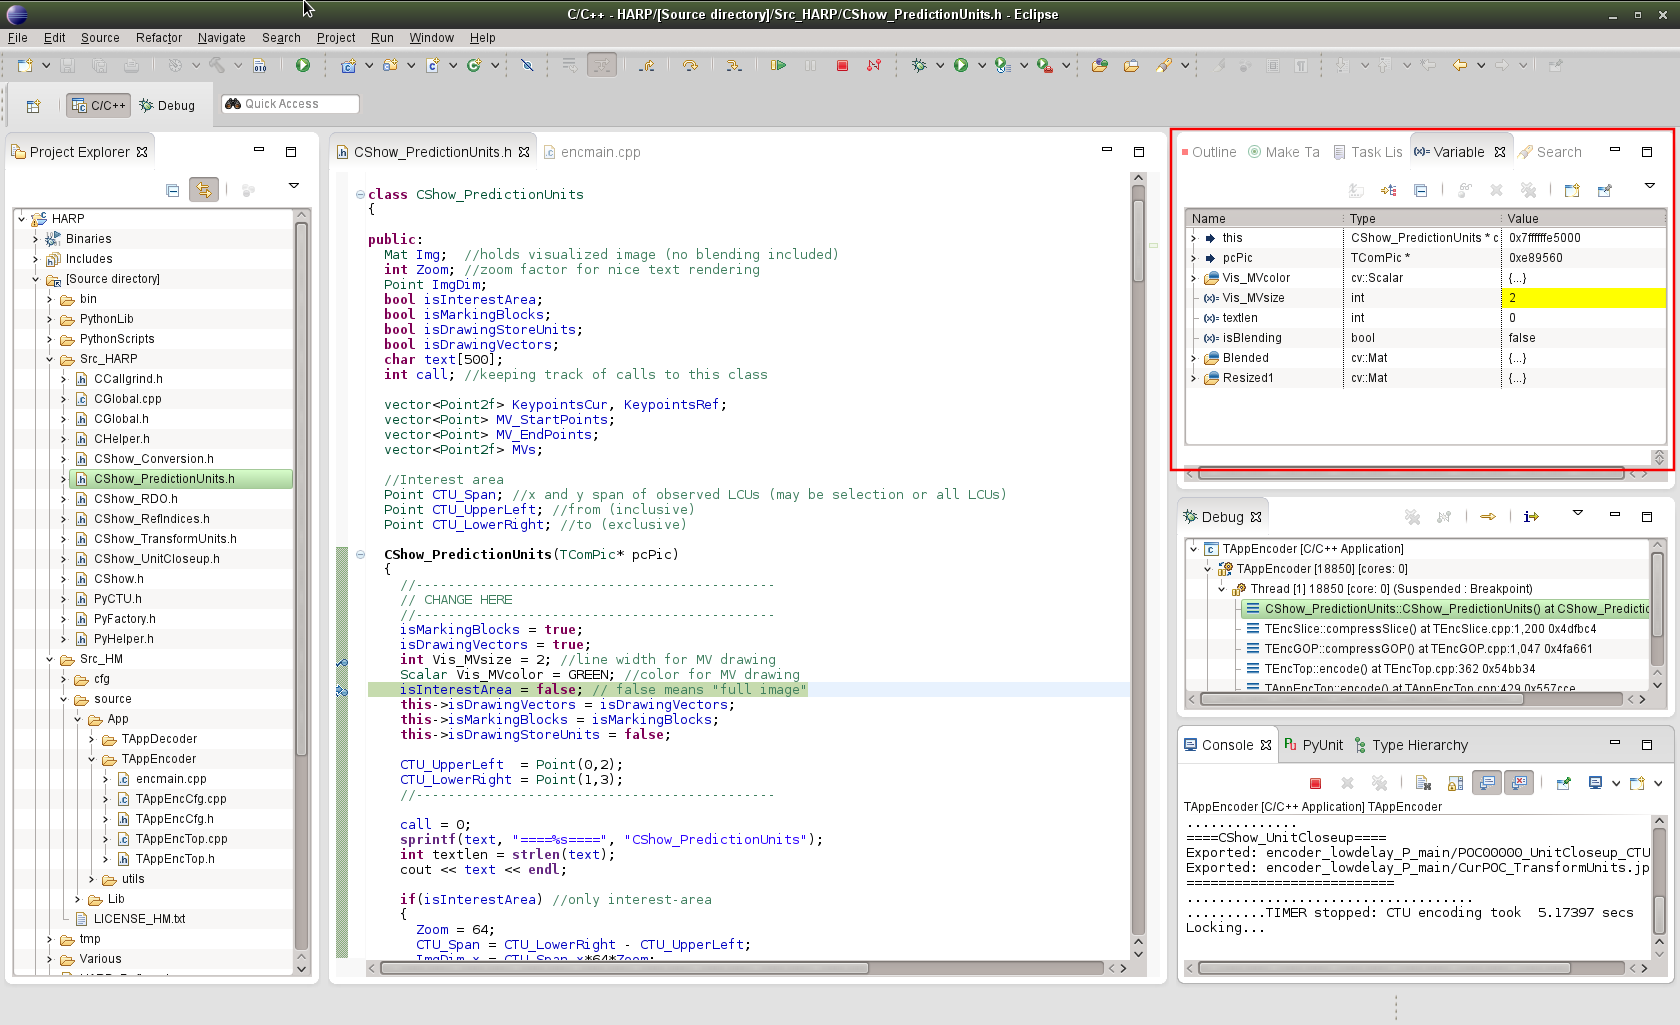Toggle Link with Editor in Project Explorer
The height and width of the screenshot is (1025, 1680).
pos(204,190)
